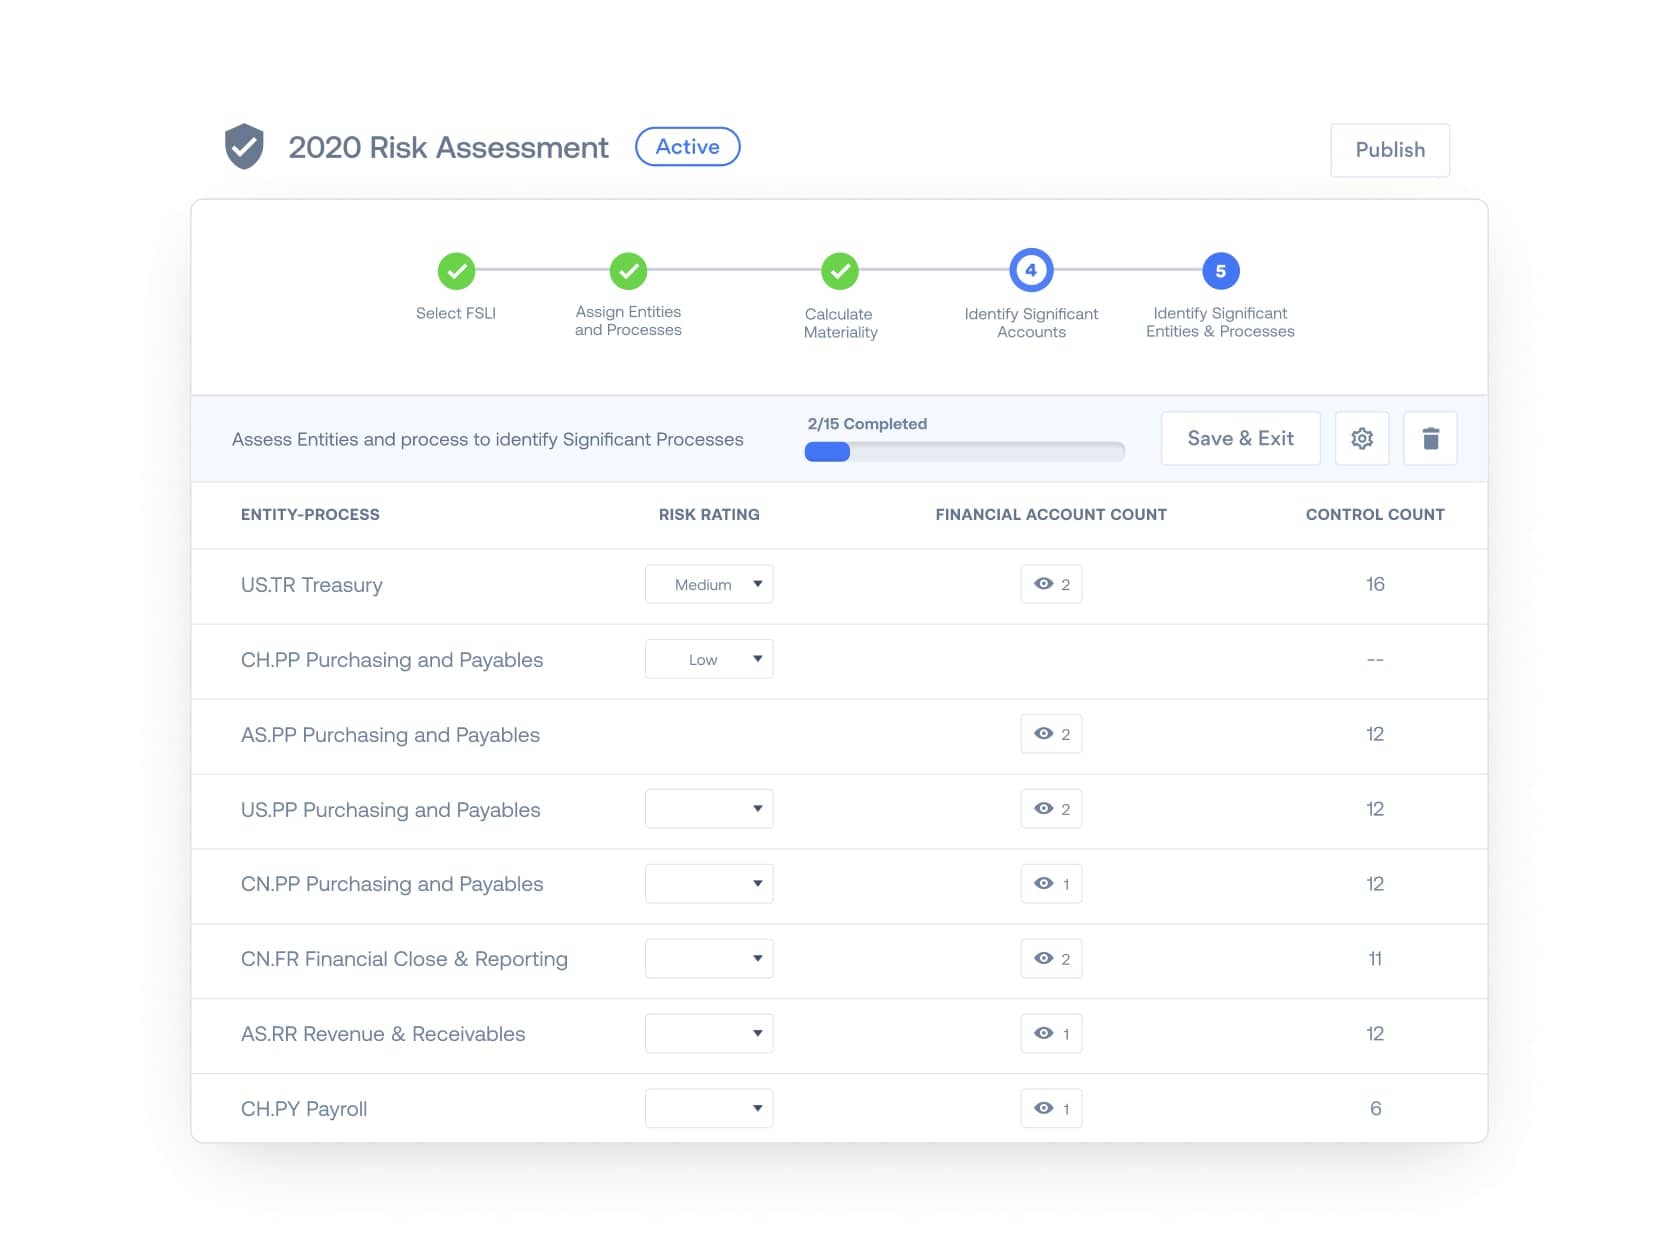View financial accounts for CH.PY Payroll

click(1051, 1109)
